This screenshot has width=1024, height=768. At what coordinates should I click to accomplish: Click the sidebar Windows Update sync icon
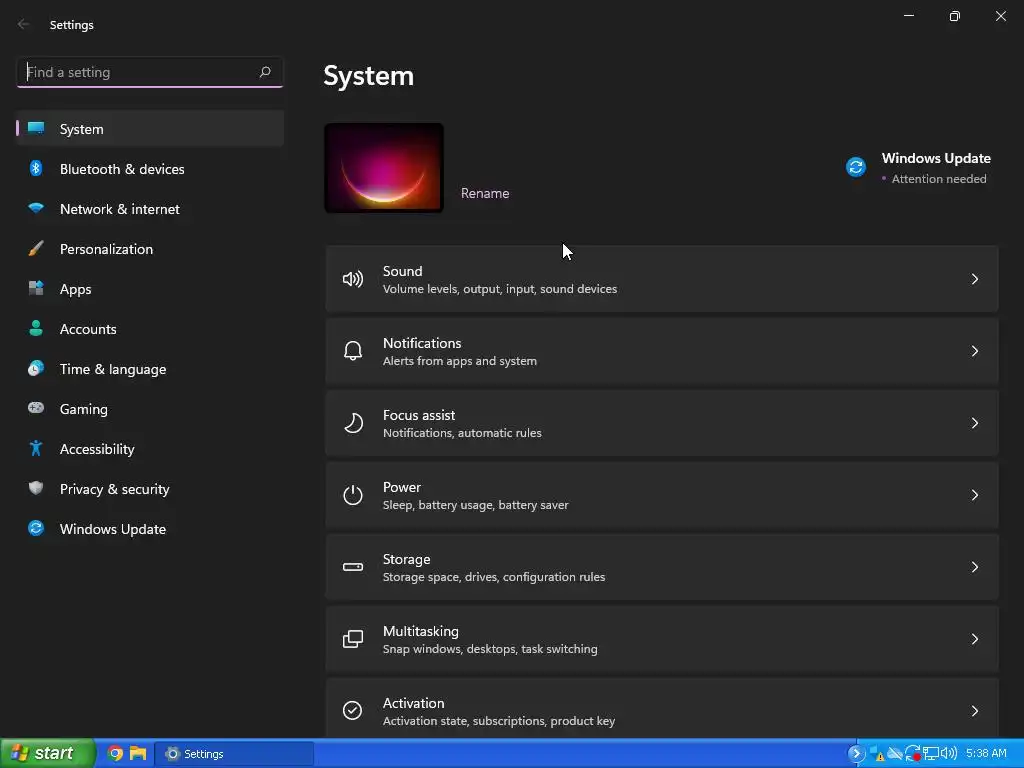(36, 528)
